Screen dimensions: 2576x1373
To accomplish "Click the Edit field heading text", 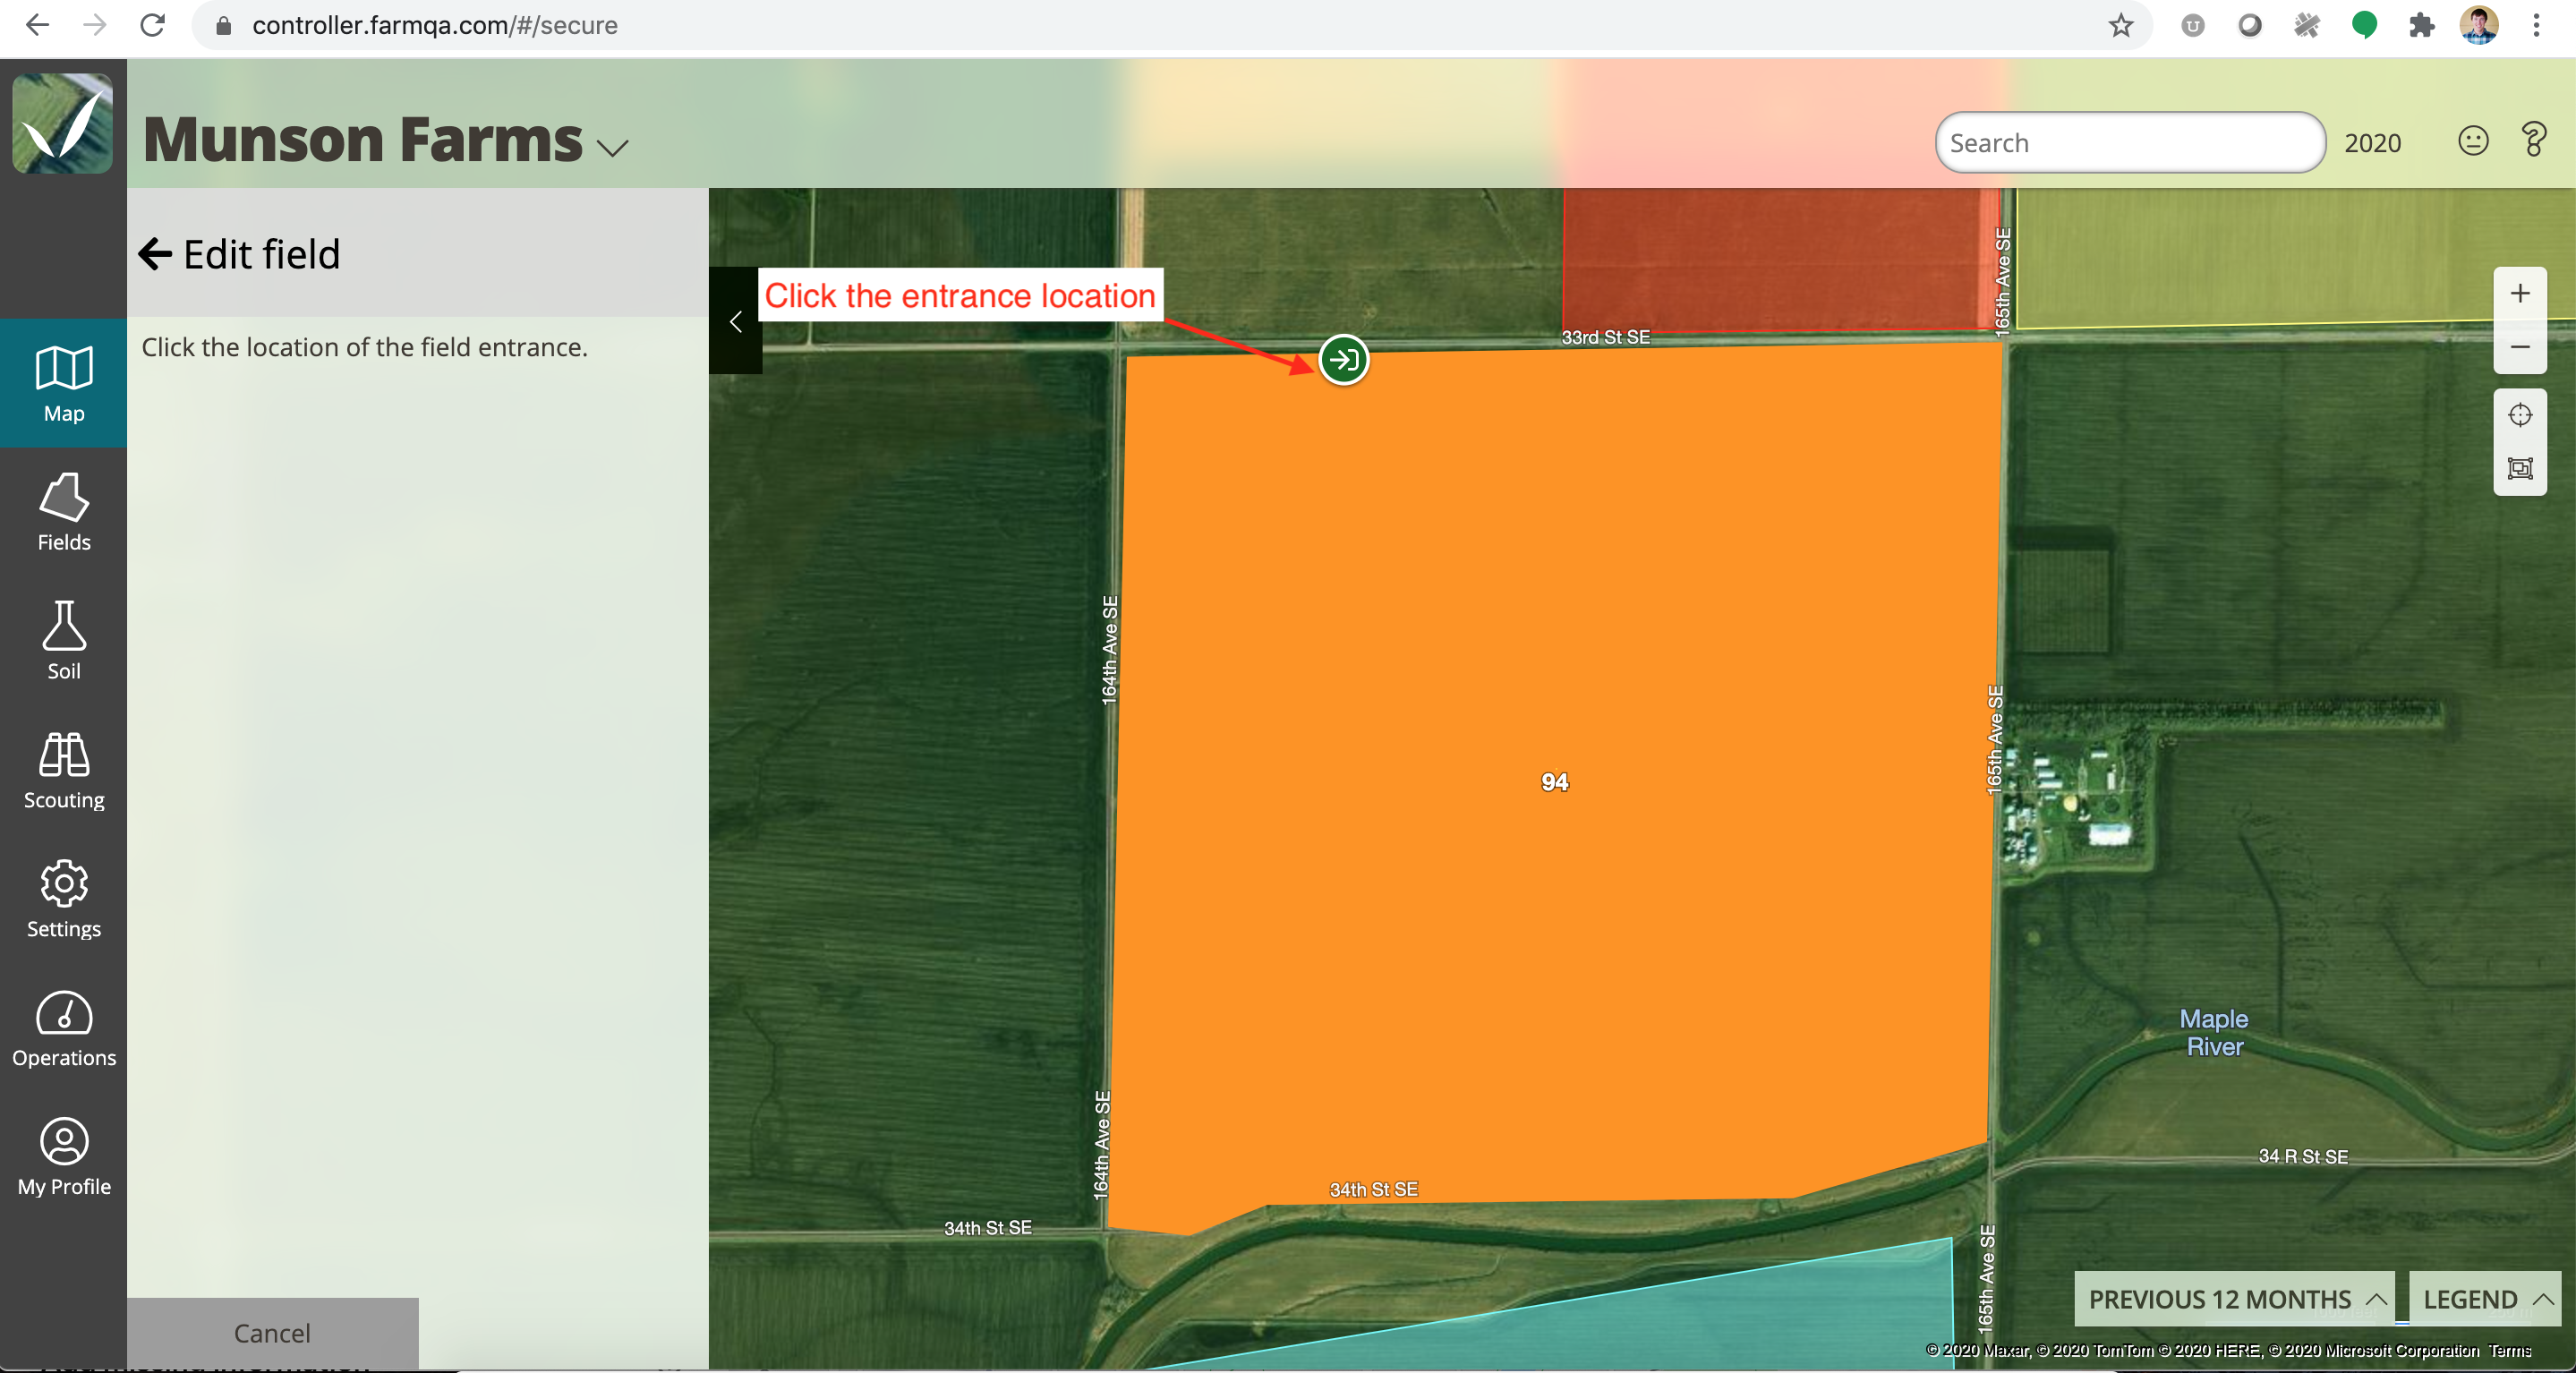I will (x=262, y=254).
